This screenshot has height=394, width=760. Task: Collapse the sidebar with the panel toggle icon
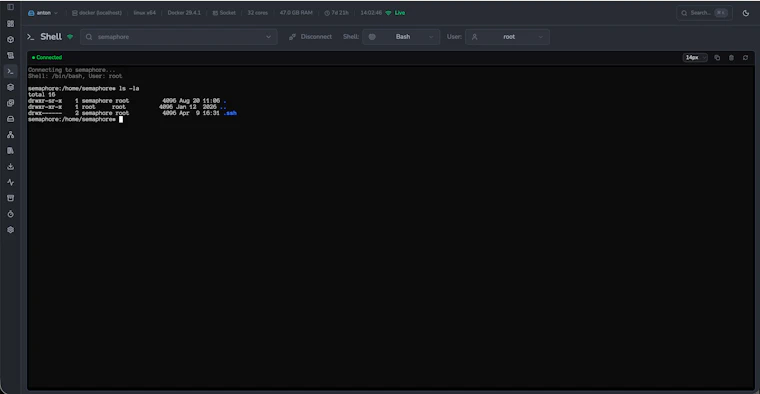10,7
